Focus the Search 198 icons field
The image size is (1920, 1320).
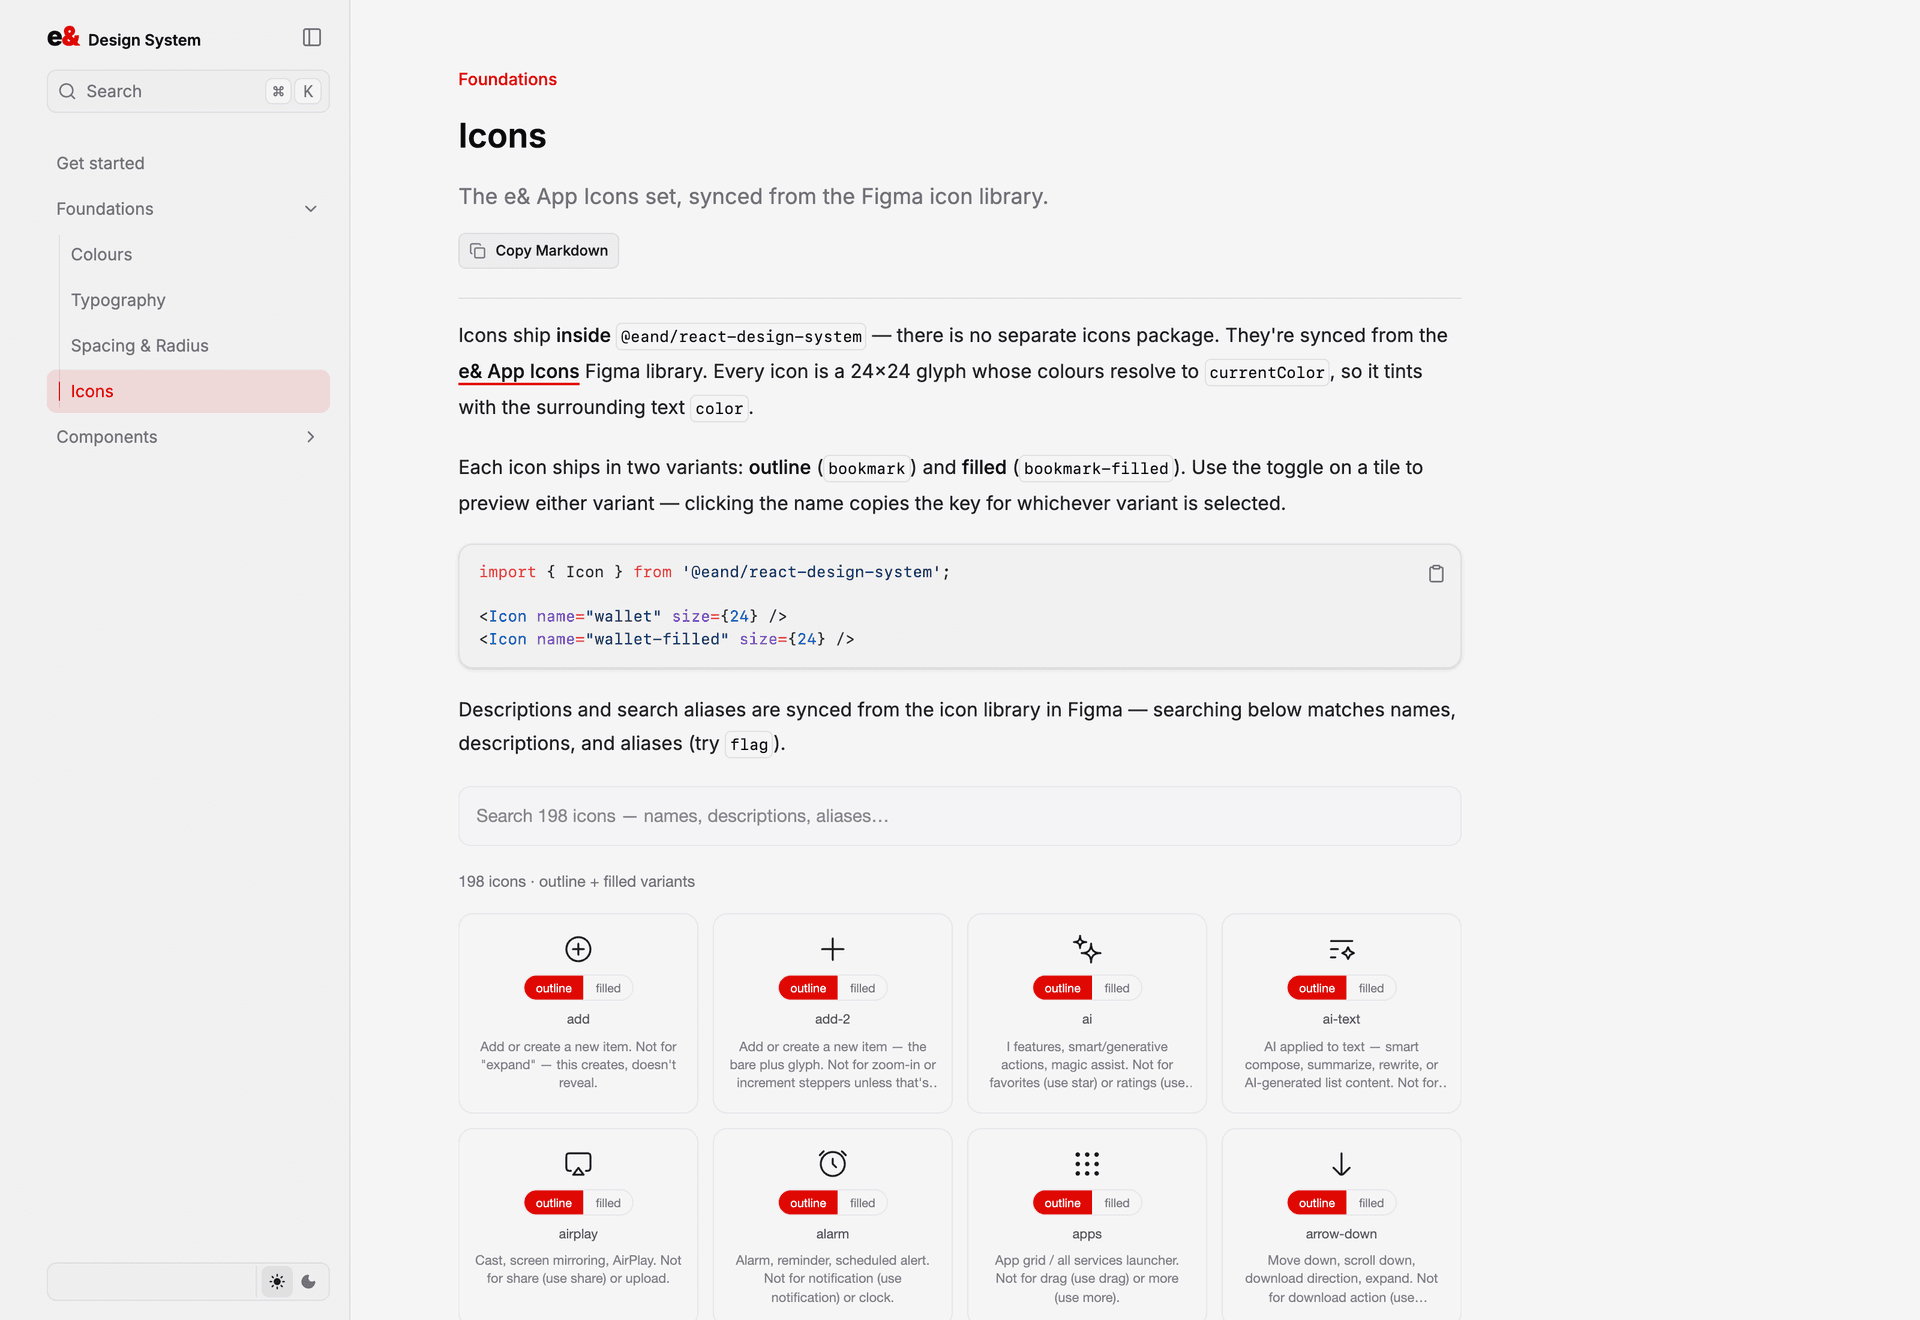click(960, 816)
